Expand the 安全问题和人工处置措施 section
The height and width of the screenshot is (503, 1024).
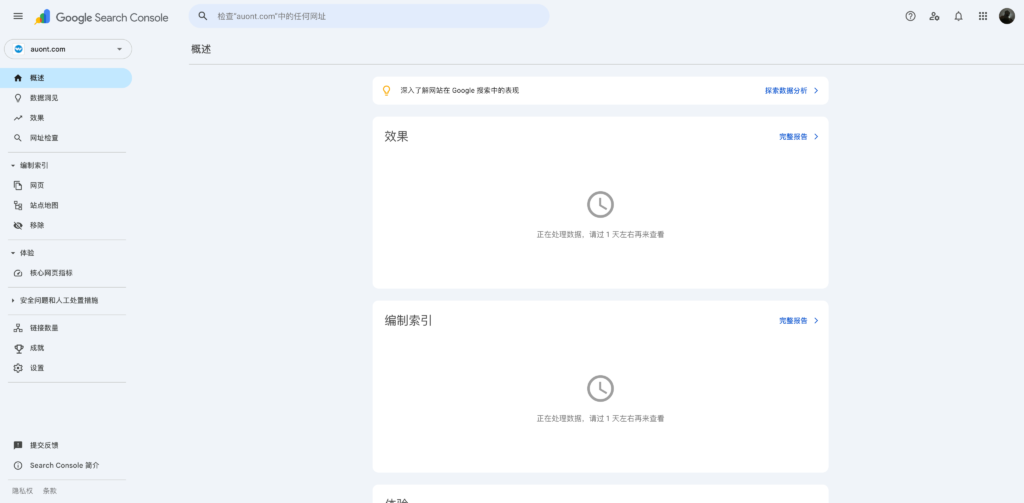click(x=13, y=300)
